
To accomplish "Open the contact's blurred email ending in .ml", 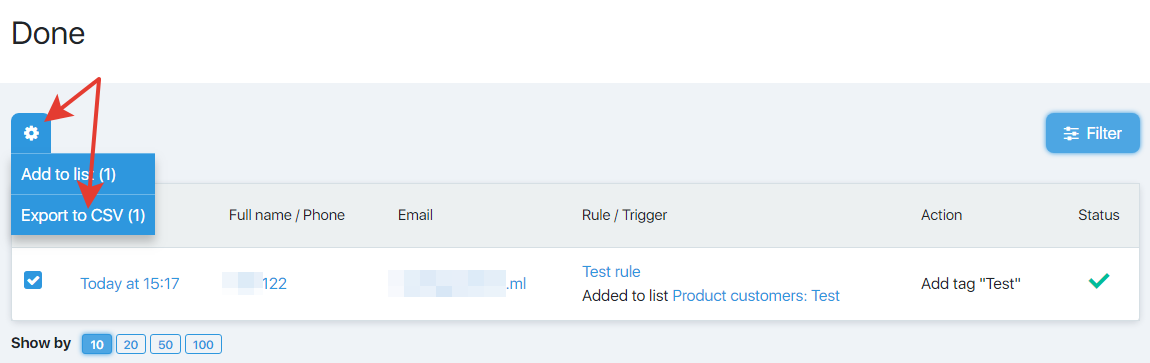I will coord(457,283).
